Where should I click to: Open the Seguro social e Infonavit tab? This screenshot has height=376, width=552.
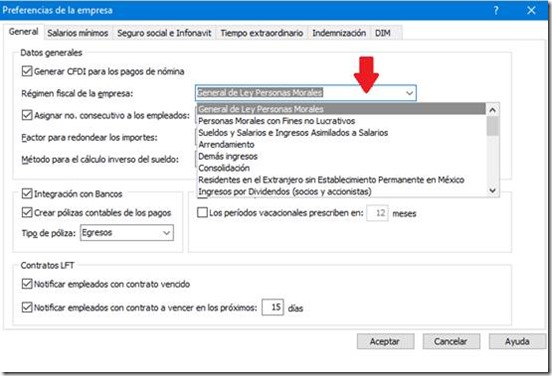click(x=164, y=33)
